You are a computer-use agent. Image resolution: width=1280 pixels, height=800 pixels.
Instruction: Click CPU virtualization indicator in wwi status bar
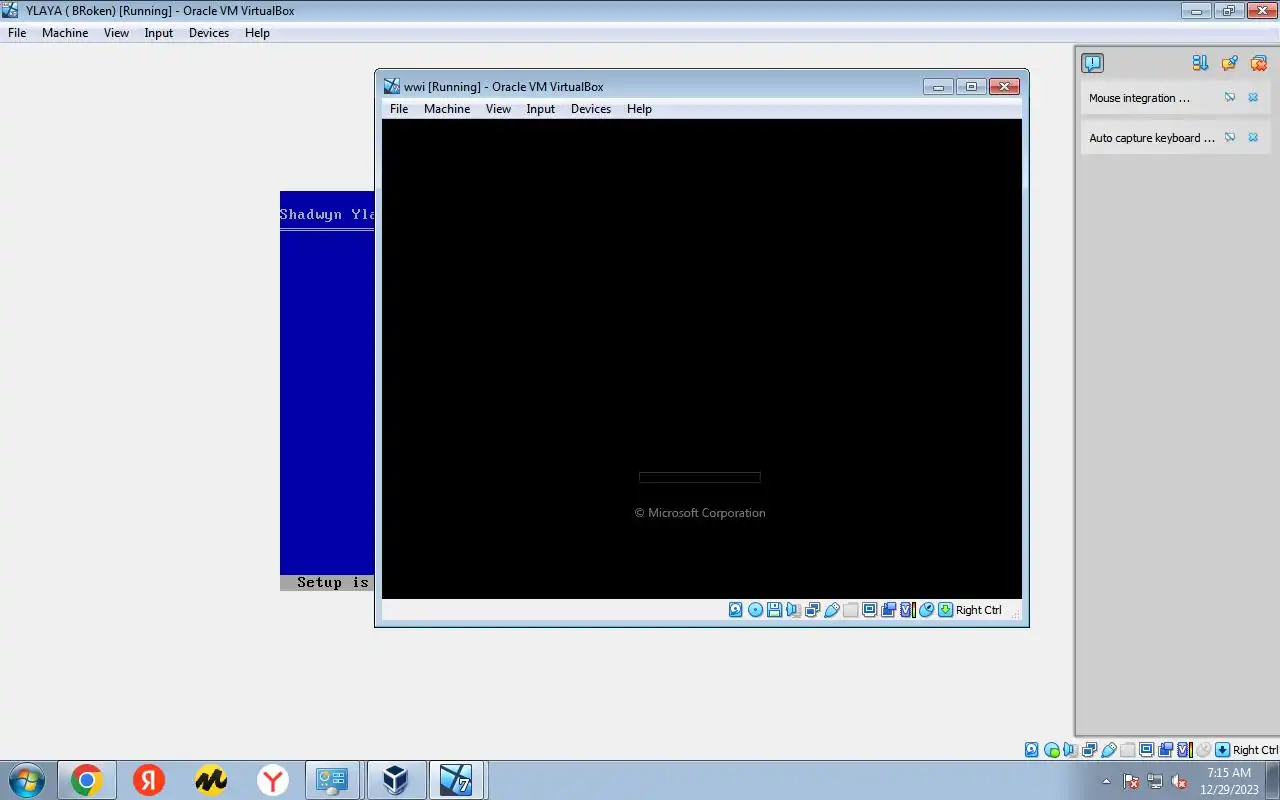(x=907, y=610)
